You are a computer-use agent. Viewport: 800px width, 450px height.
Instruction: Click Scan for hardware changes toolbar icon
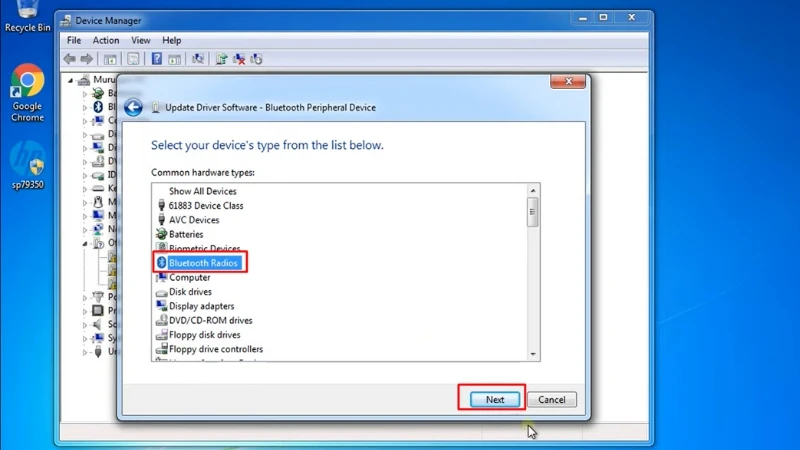coord(197,59)
